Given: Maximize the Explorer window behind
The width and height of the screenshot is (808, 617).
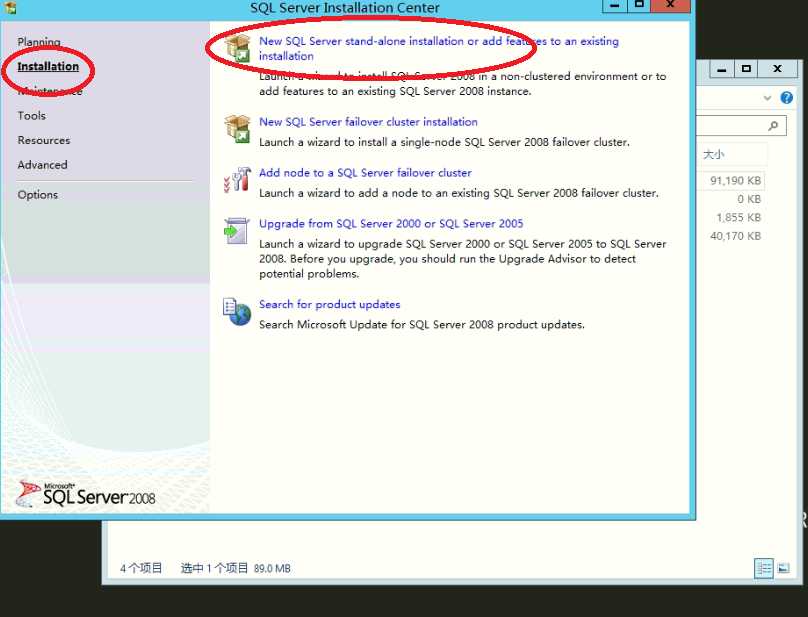Looking at the screenshot, I should pyautogui.click(x=746, y=69).
